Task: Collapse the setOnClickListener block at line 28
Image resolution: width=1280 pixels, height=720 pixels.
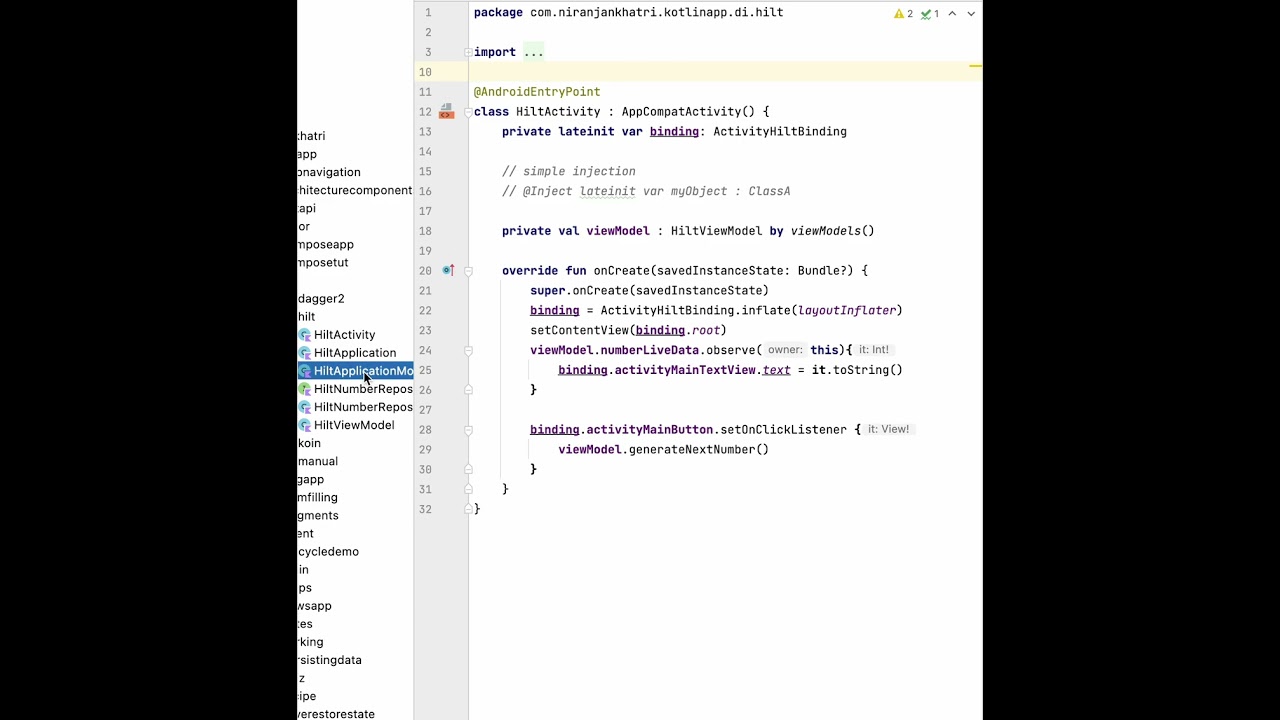Action: [467, 430]
